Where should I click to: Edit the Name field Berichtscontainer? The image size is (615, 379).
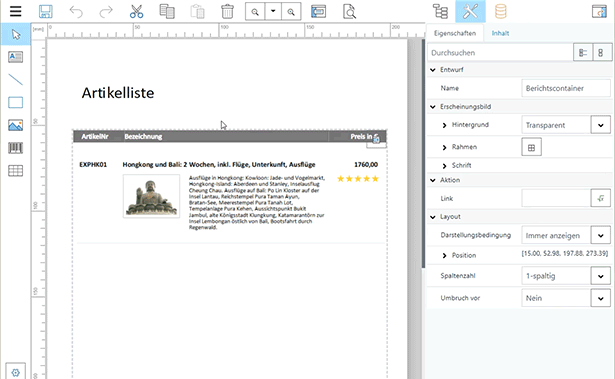click(566, 88)
